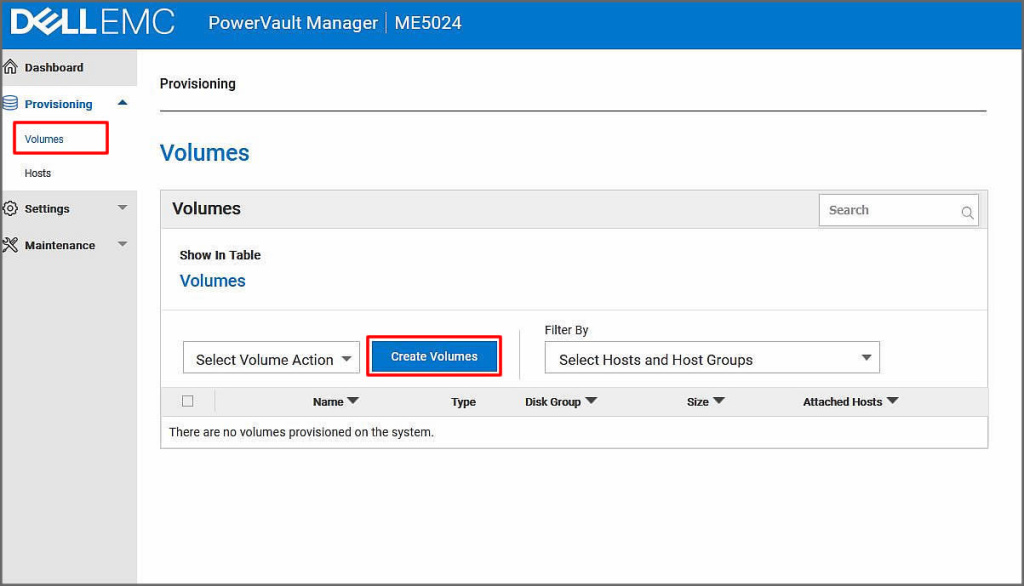Screen dimensions: 1024x586
Task: Toggle the select-all volumes checkbox
Action: click(x=187, y=401)
